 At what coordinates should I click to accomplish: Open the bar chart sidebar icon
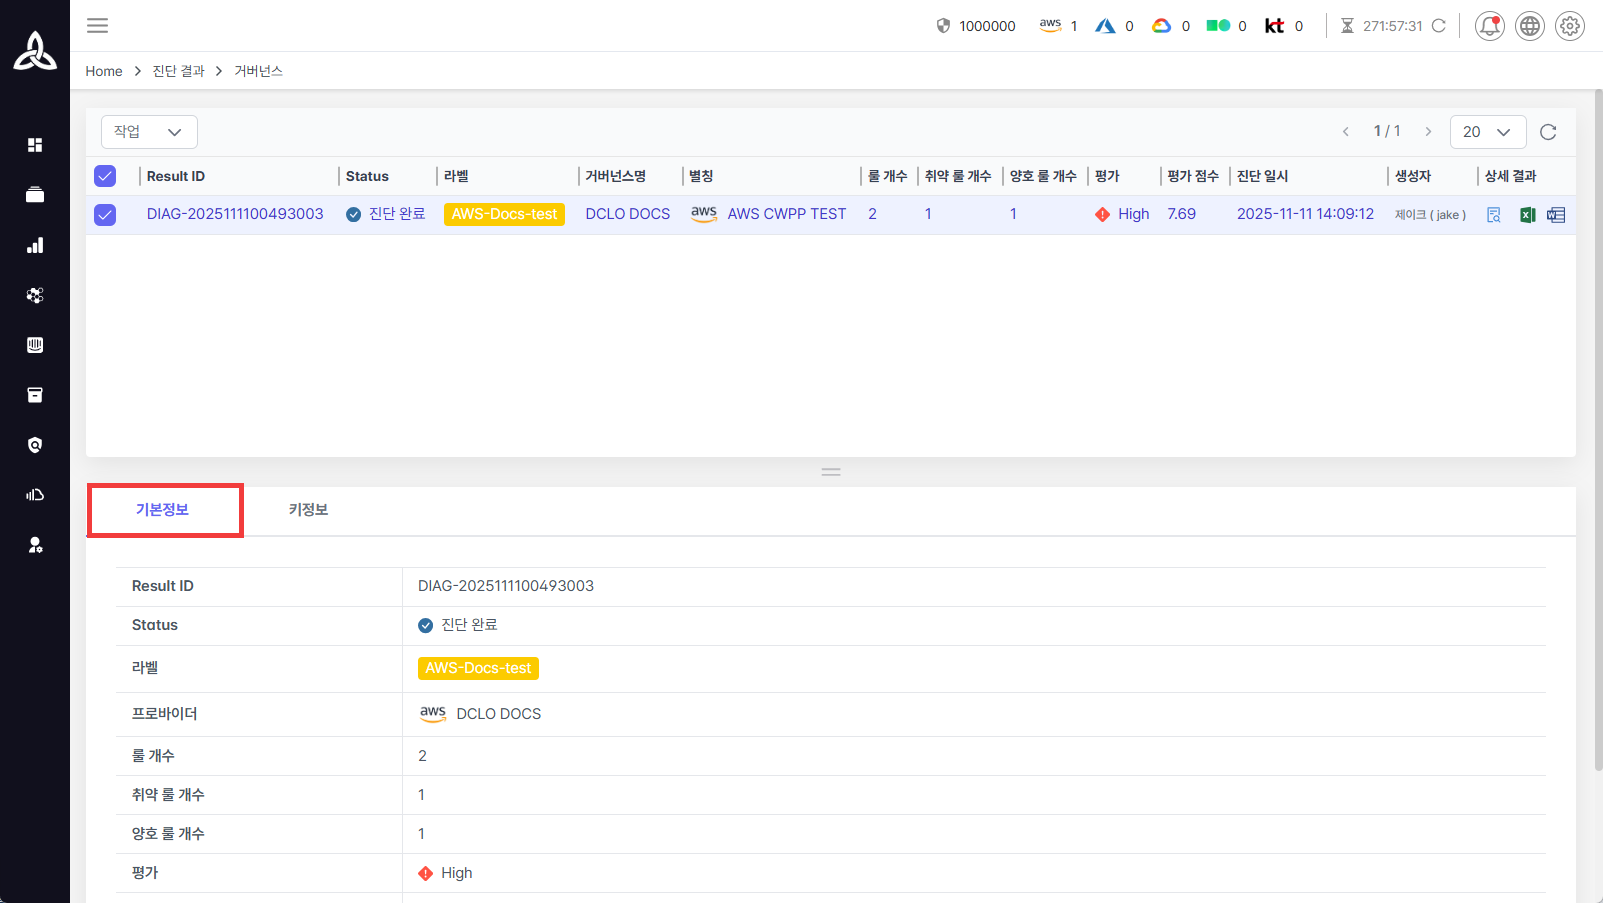(x=35, y=245)
